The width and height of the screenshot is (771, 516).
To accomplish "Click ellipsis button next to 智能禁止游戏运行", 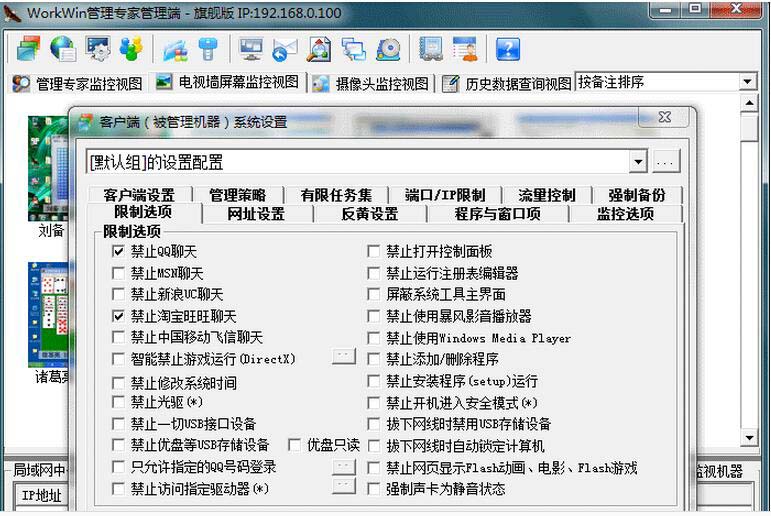I will pyautogui.click(x=344, y=356).
